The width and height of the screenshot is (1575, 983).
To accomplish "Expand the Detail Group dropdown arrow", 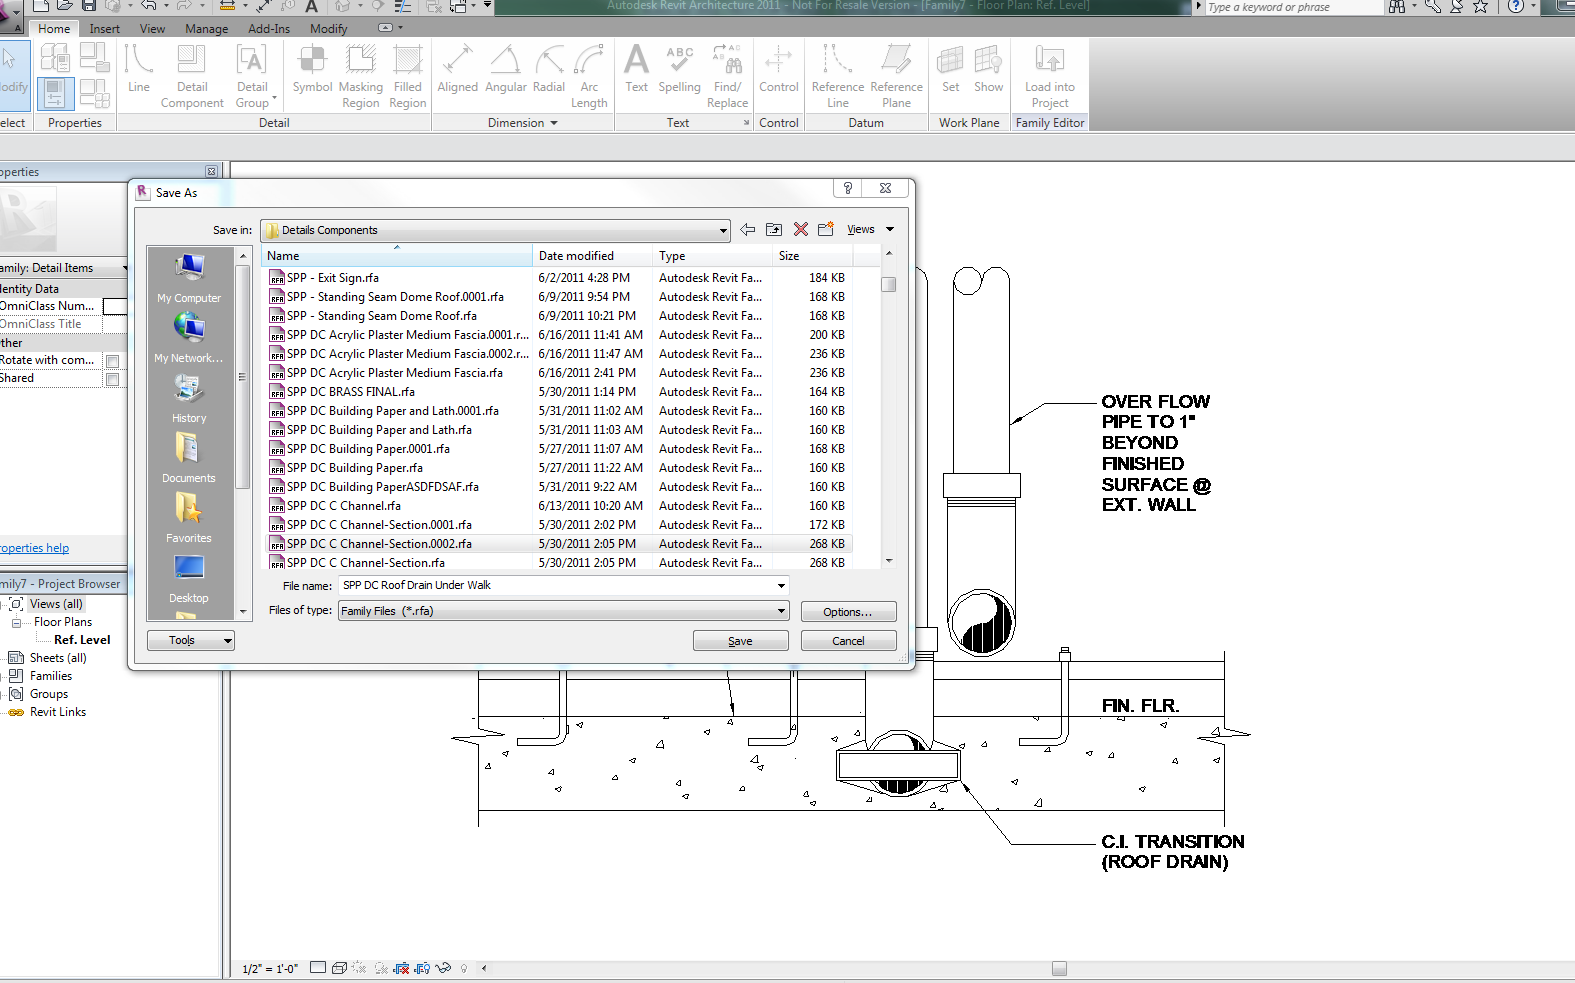I will (274, 100).
